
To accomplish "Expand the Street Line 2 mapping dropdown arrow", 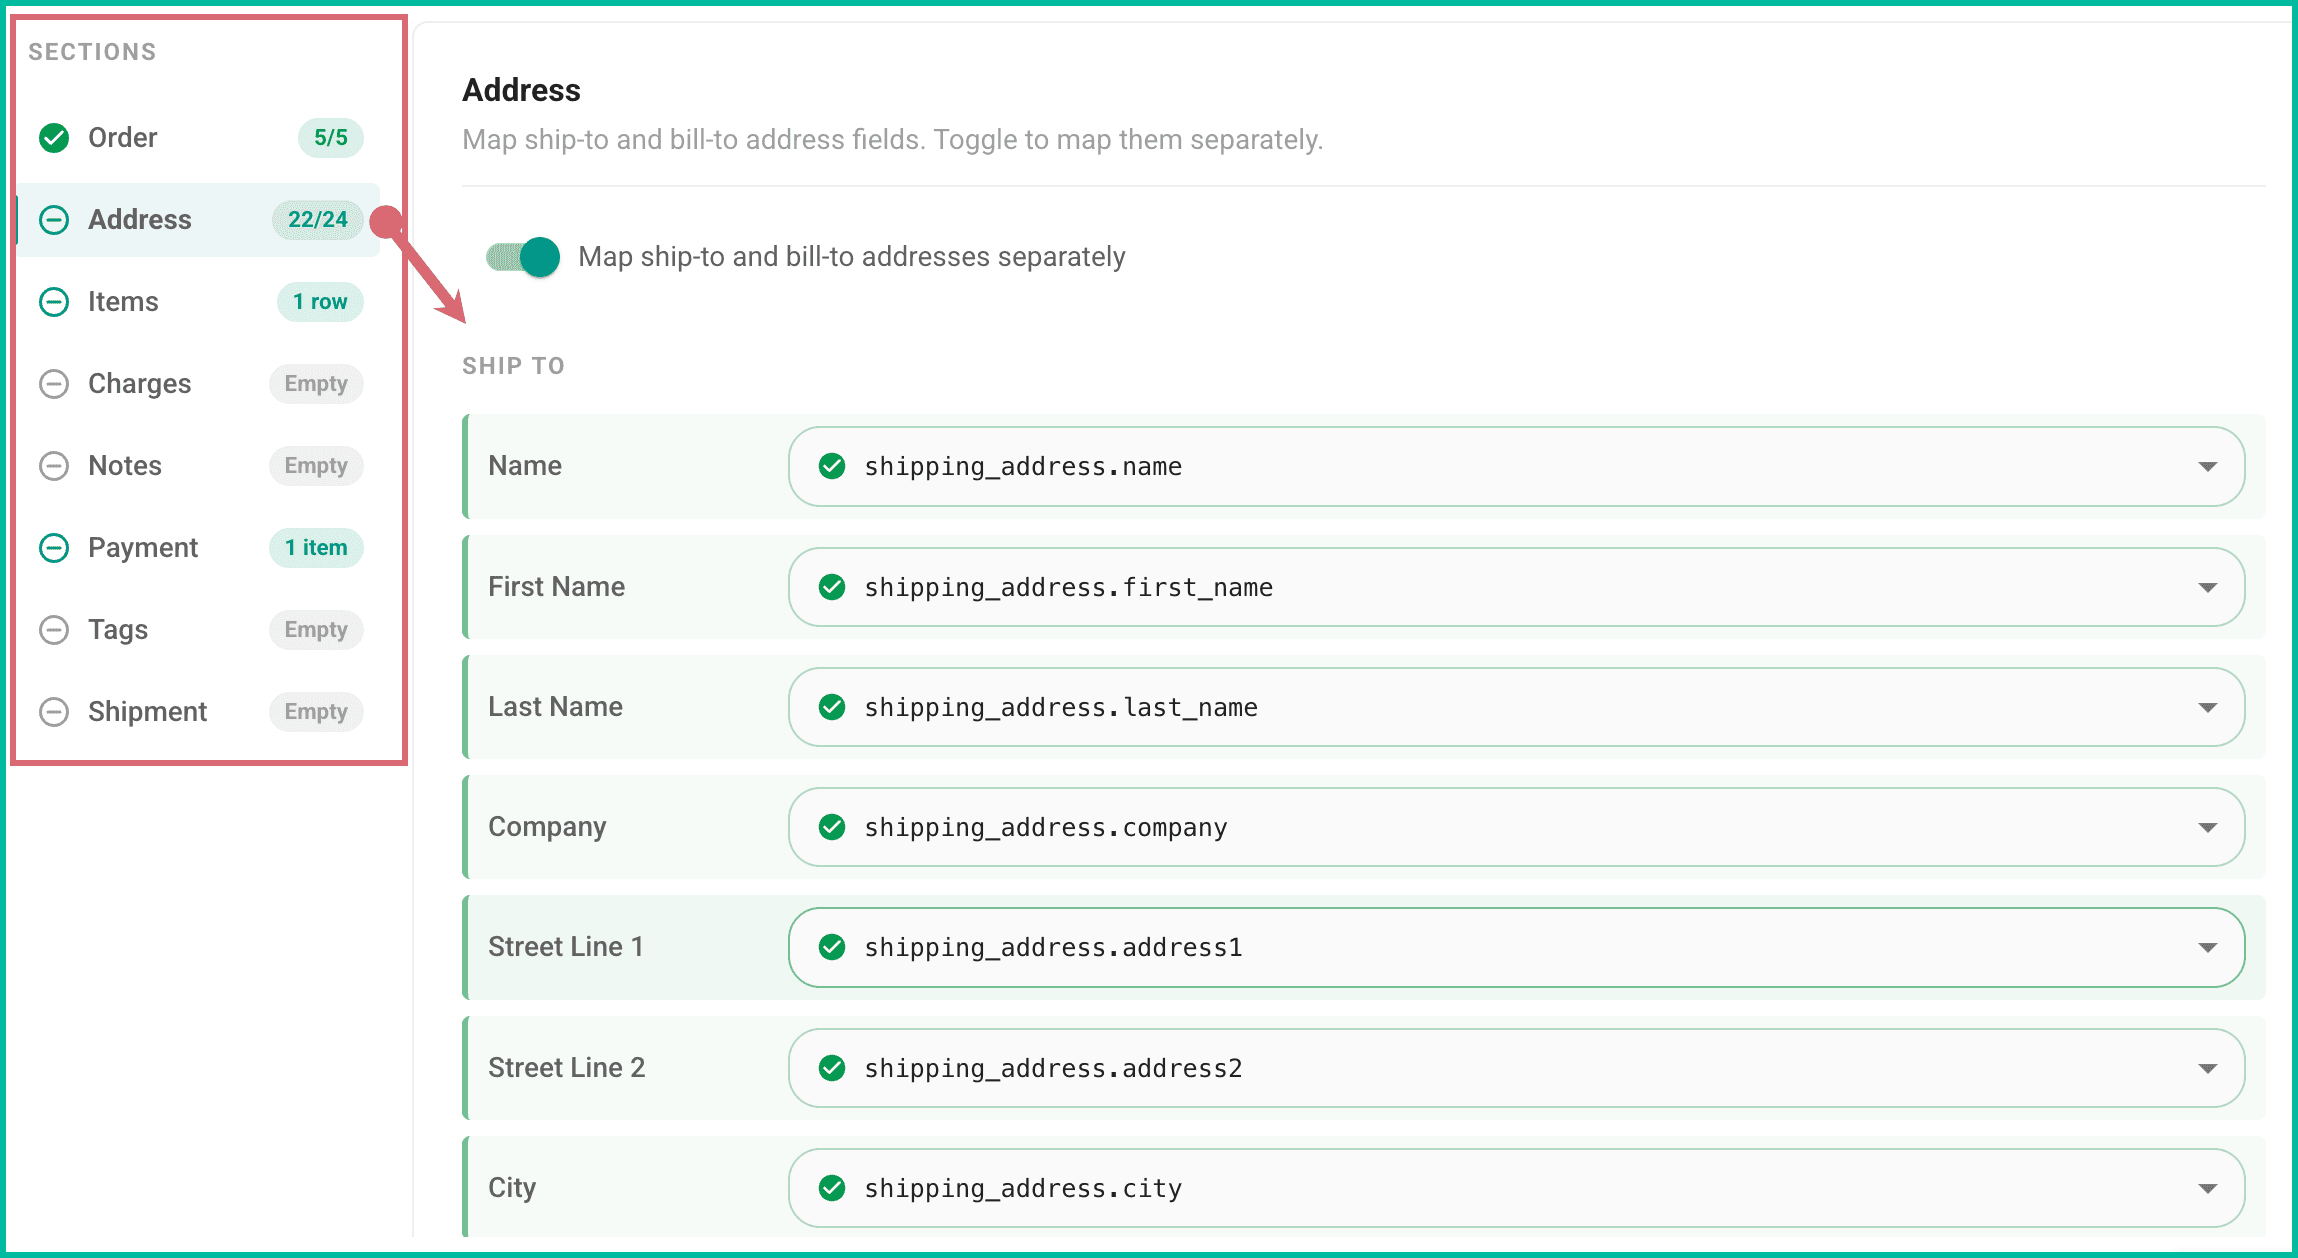I will point(2208,1069).
